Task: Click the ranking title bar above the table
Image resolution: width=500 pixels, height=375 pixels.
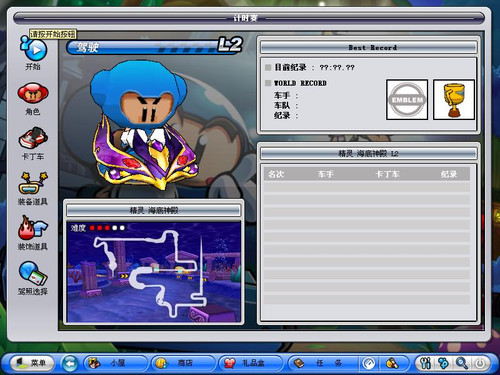Action: pos(368,154)
